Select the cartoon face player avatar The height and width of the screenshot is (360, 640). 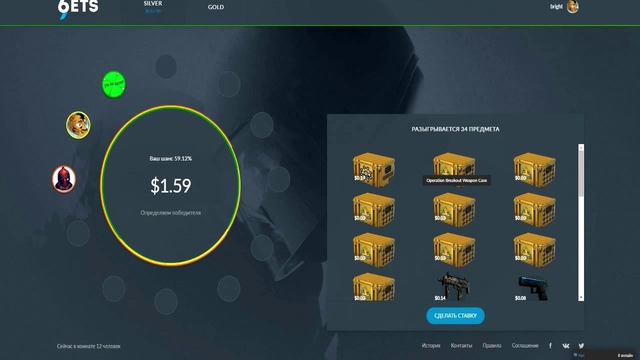coord(78,125)
